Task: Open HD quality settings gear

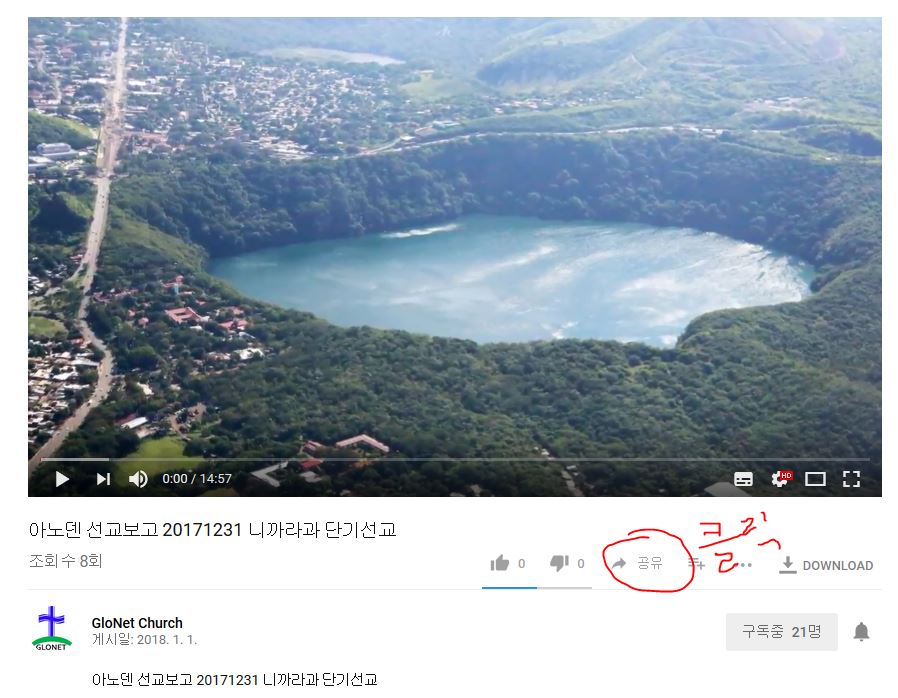Action: pyautogui.click(x=781, y=479)
